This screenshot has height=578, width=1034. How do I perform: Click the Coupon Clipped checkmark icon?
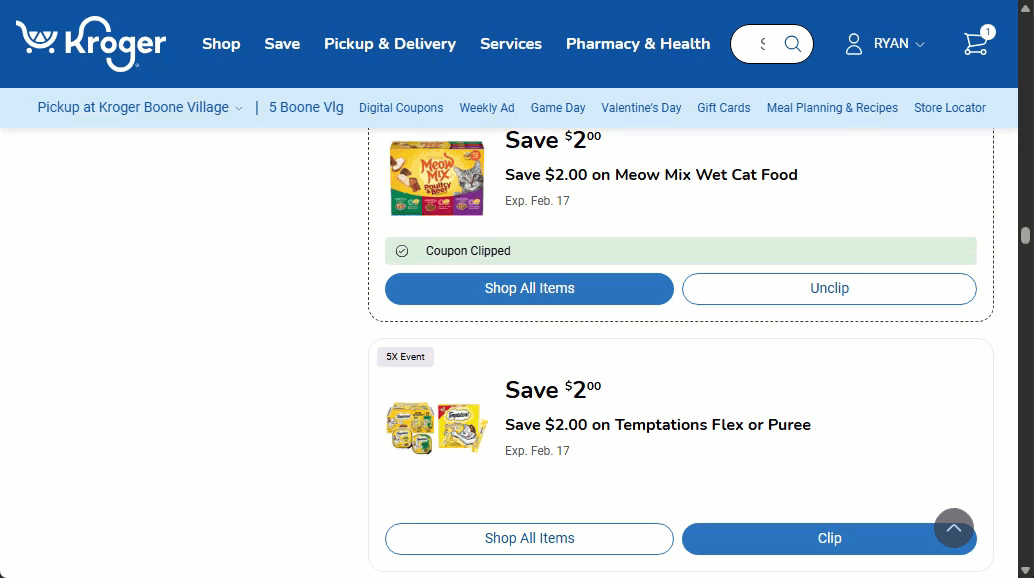click(x=402, y=251)
